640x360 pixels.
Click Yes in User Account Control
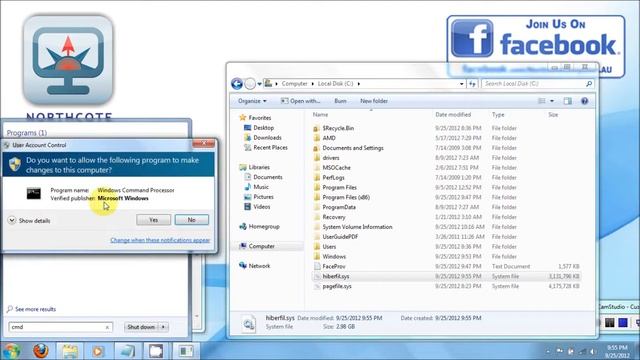(153, 220)
